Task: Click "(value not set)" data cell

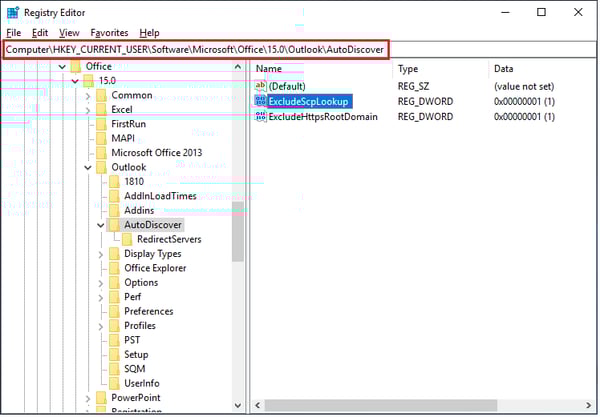Action: click(x=524, y=86)
